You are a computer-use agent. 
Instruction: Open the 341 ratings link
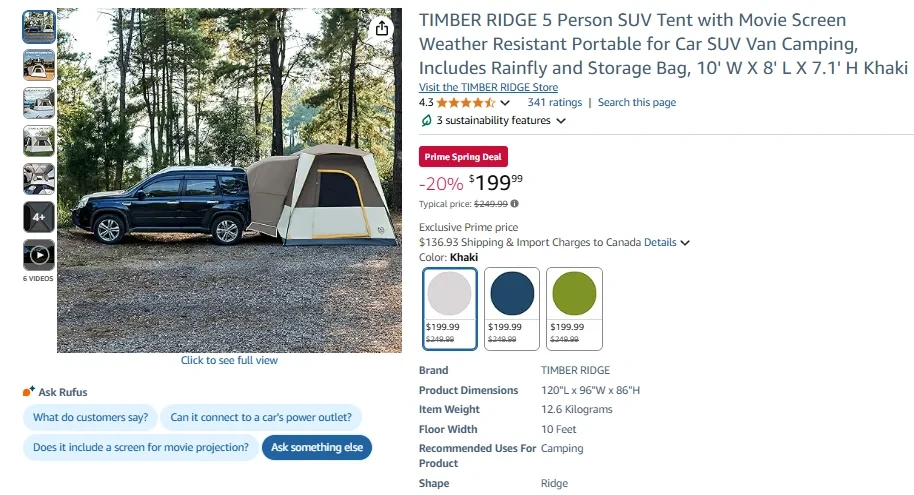(554, 103)
